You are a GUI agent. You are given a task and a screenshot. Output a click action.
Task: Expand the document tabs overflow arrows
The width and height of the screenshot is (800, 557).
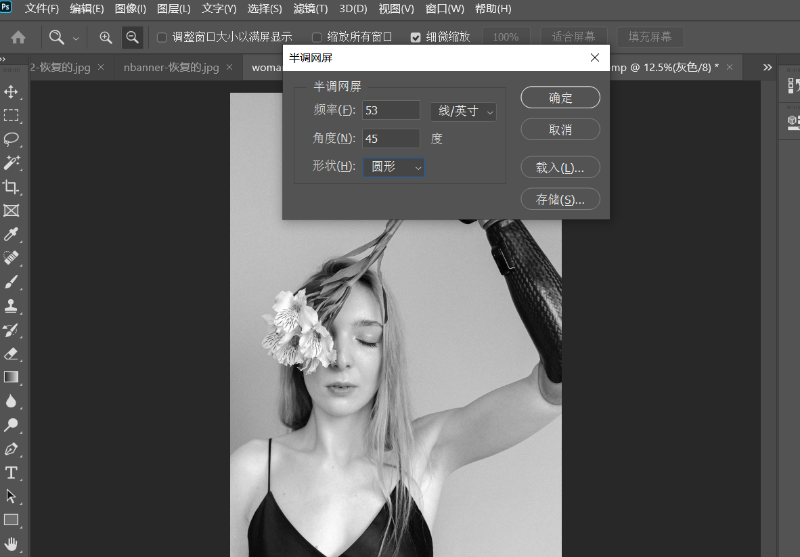pyautogui.click(x=767, y=67)
